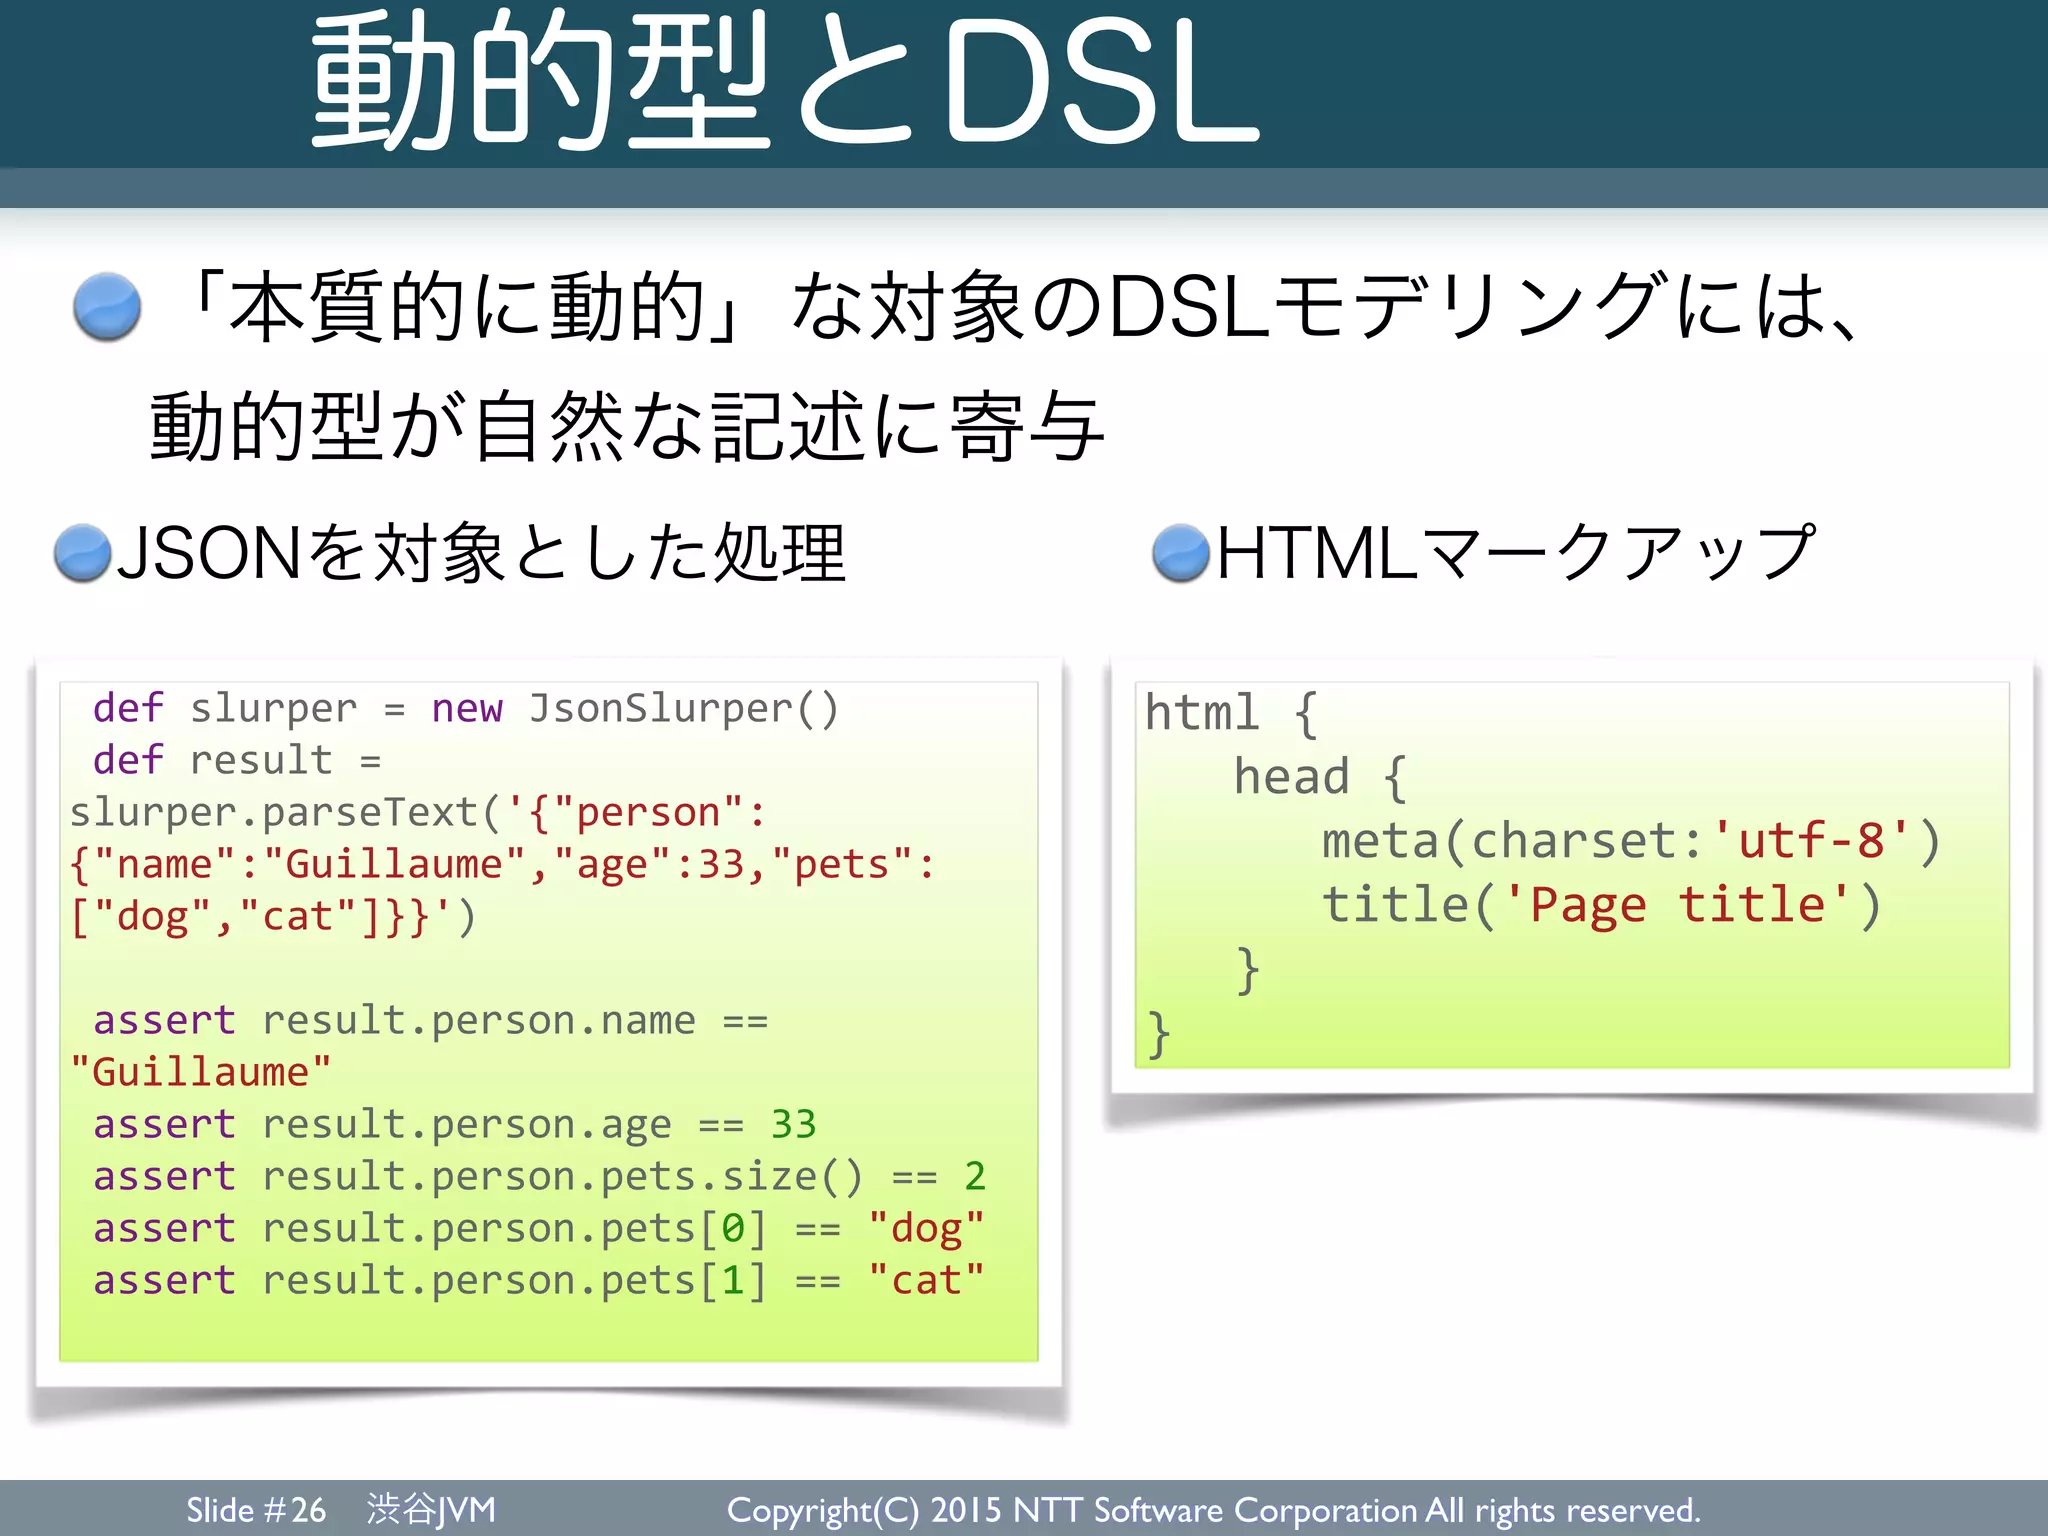The height and width of the screenshot is (1536, 2048).
Task: Click the footer text 渋谷JVM
Action: [x=431, y=1509]
